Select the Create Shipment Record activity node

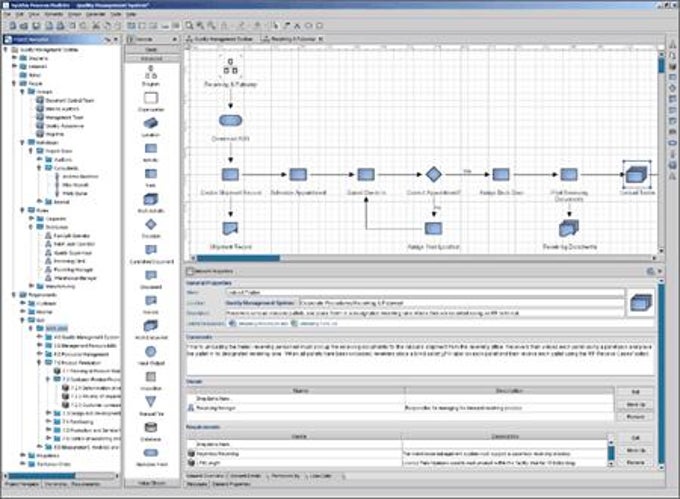click(x=230, y=174)
